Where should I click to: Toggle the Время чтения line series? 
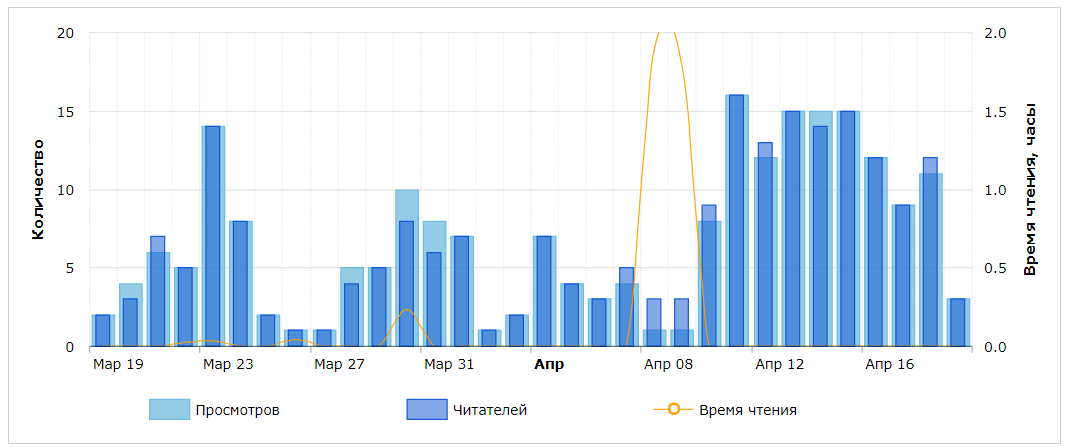click(x=725, y=410)
